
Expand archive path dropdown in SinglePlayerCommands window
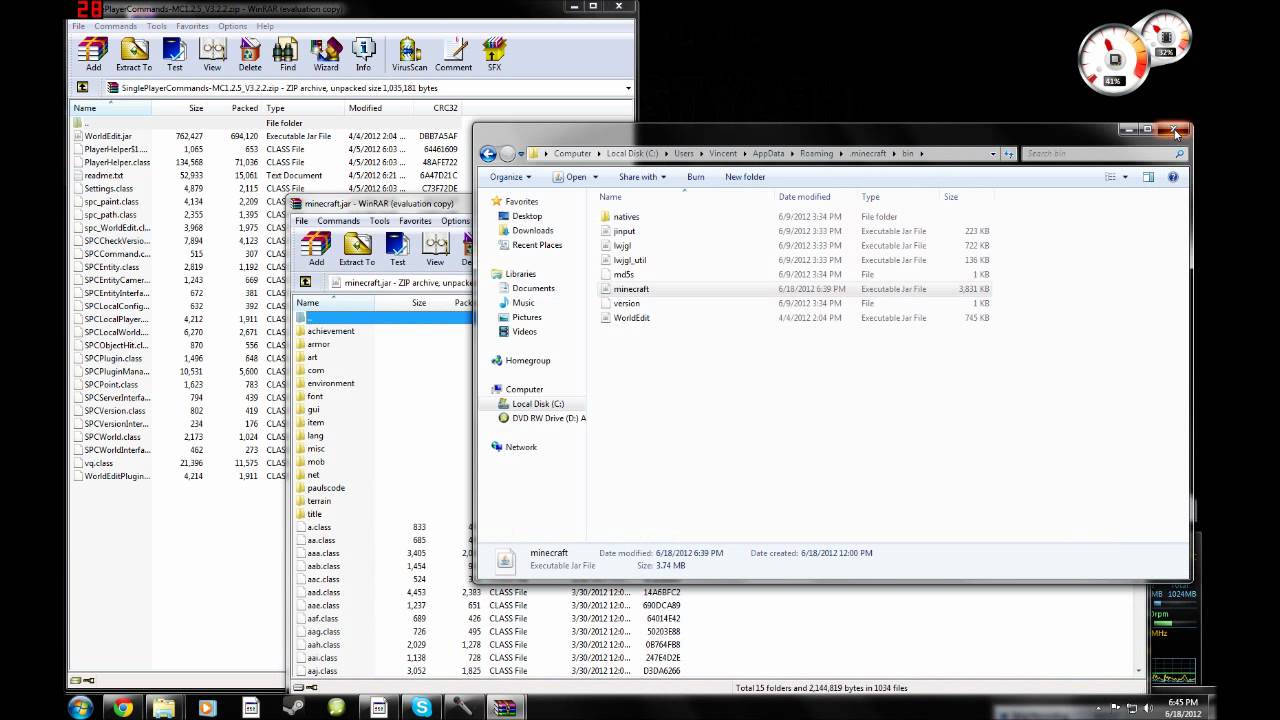coord(628,88)
